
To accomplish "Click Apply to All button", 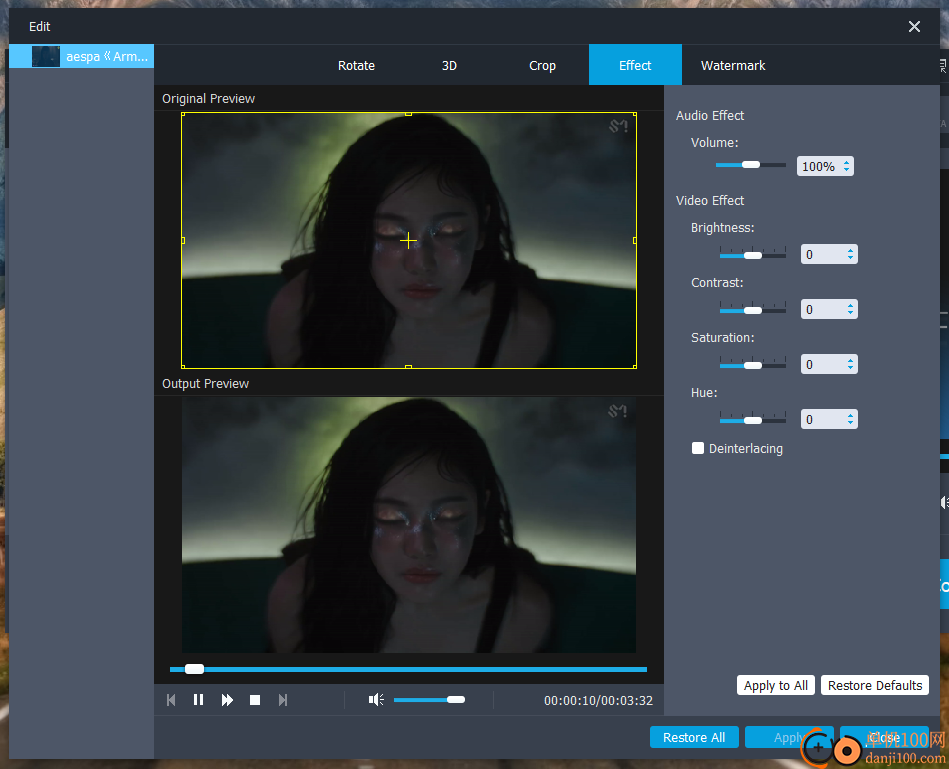I will pos(775,686).
